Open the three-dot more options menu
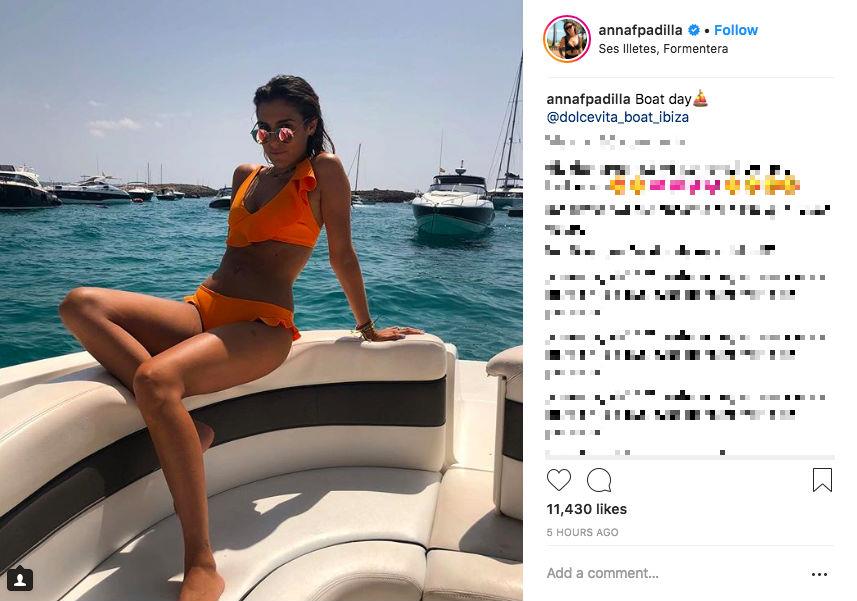This screenshot has height=601, width=857. pos(819,574)
